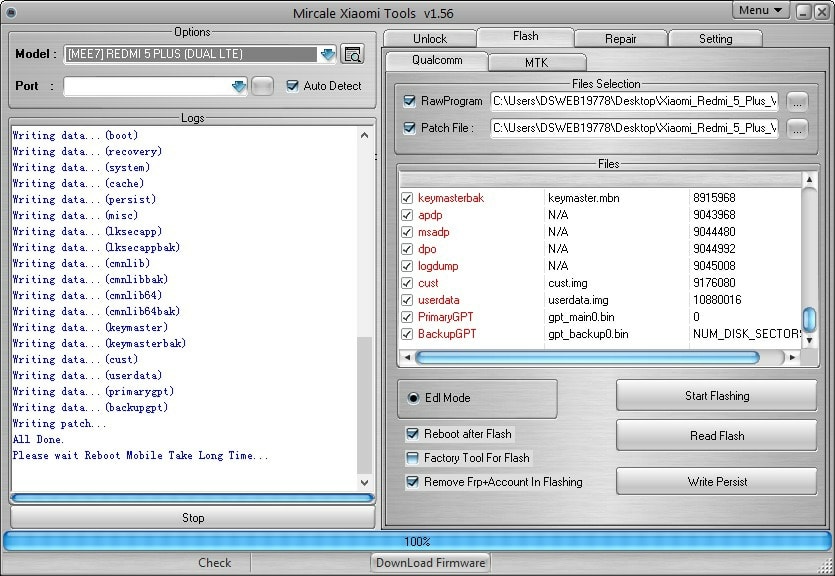This screenshot has height=576, width=835.
Task: Close the Xiaomi Tools window
Action: tap(822, 12)
